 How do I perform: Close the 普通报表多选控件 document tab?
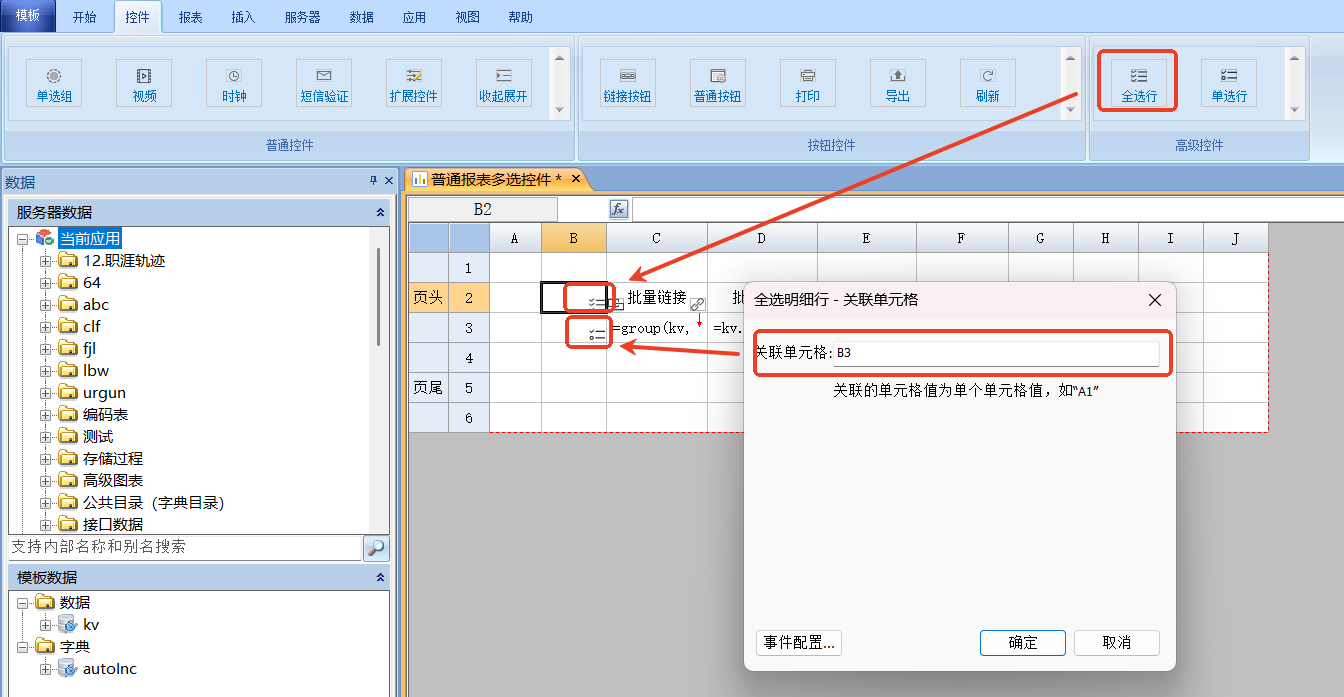pos(576,179)
